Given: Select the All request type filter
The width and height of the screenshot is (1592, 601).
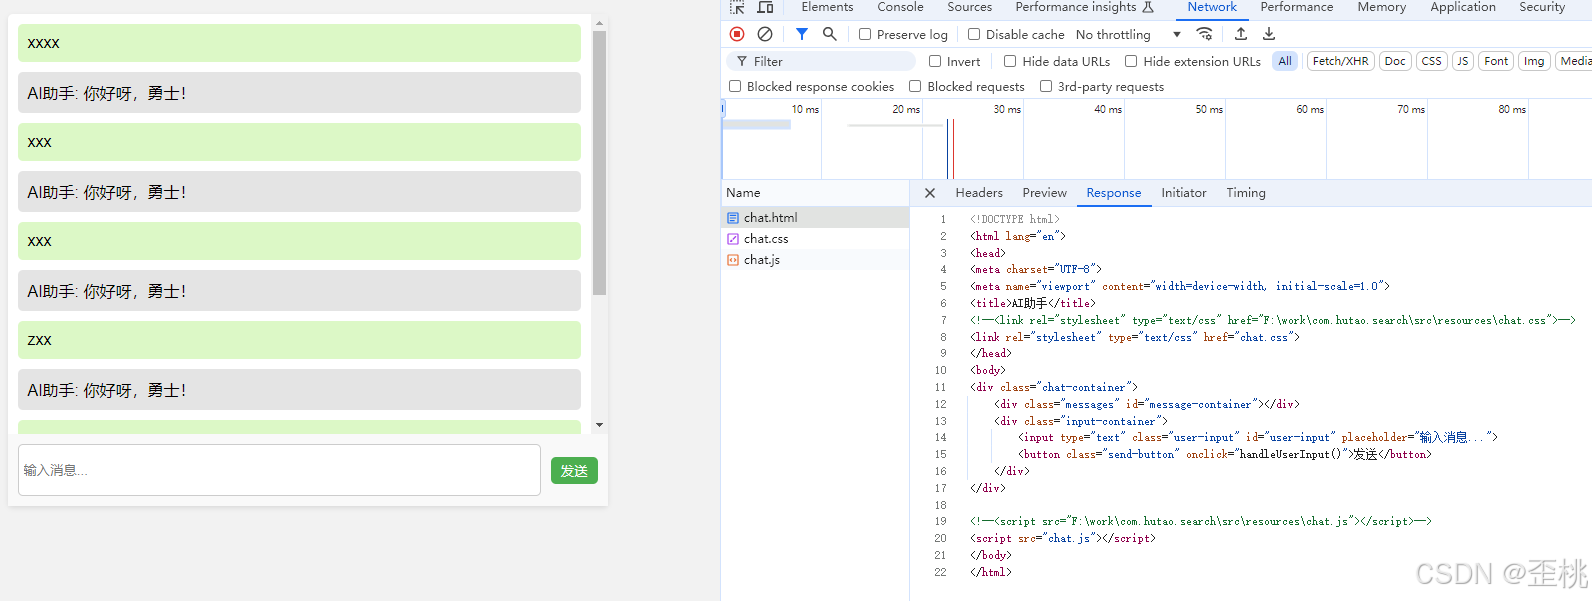Looking at the screenshot, I should [1285, 61].
